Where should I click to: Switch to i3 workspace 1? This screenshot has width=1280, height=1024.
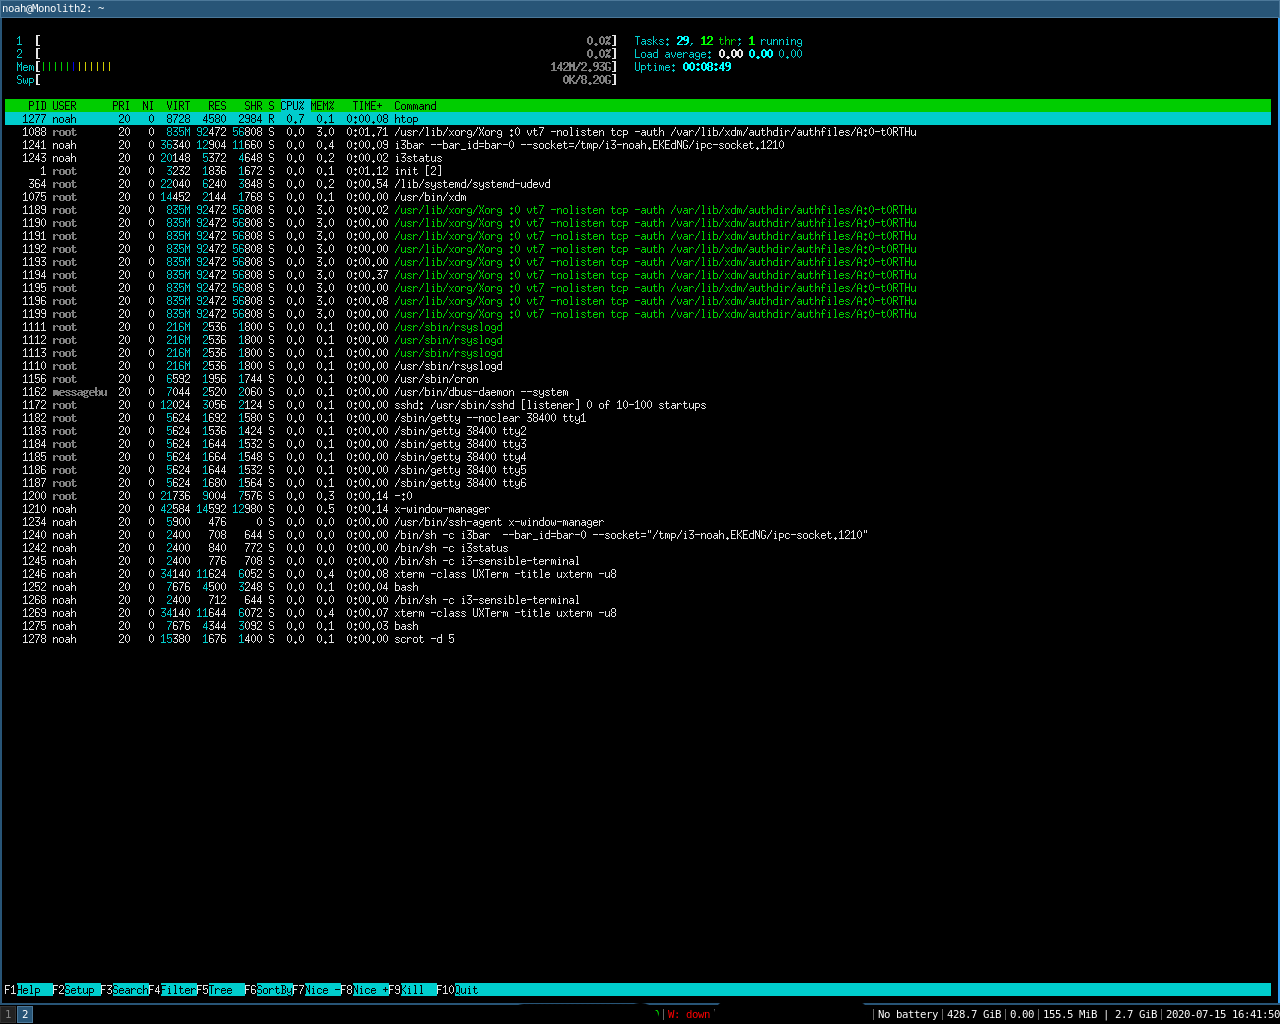8,1014
